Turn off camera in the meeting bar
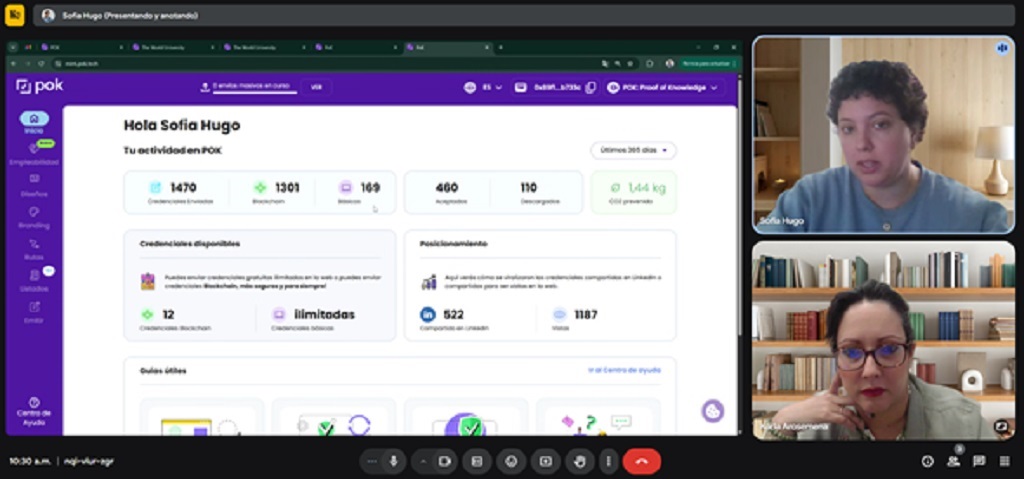This screenshot has width=1024, height=479. click(x=444, y=461)
